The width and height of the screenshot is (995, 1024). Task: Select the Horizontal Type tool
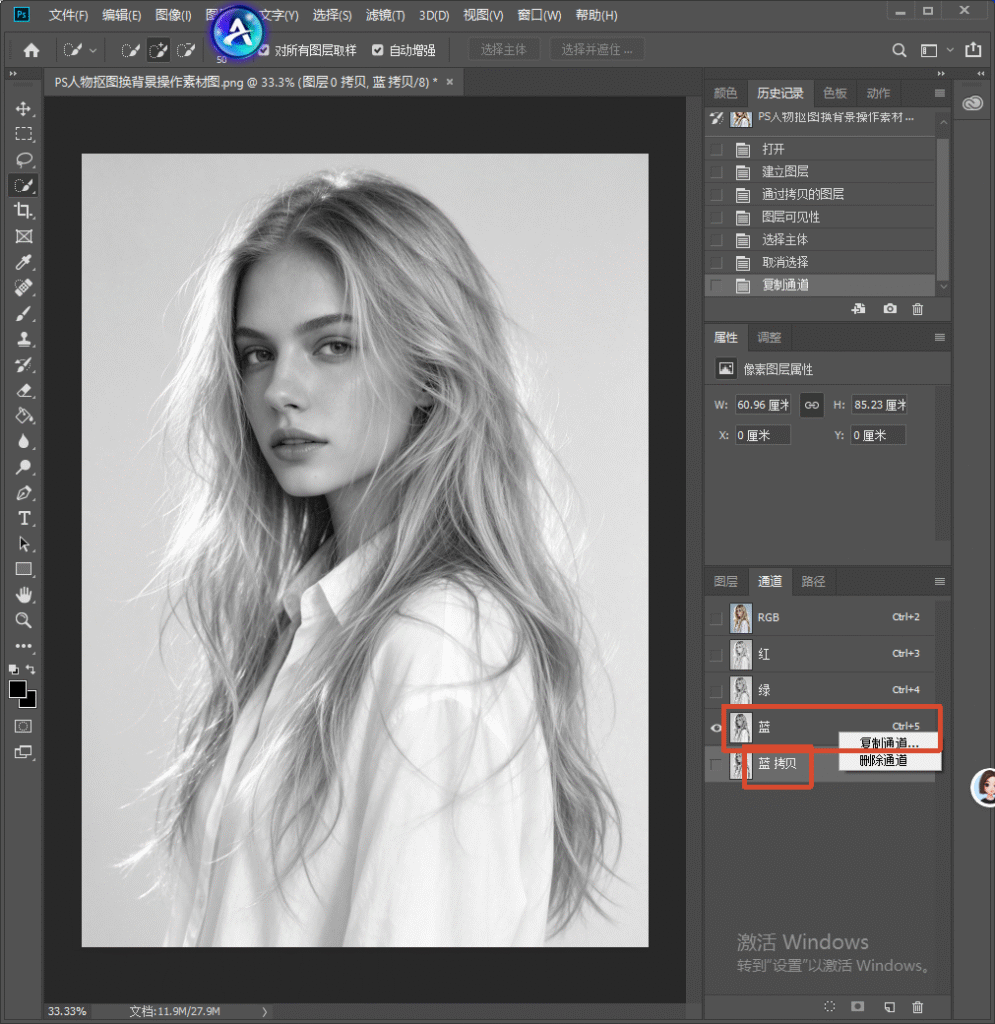[x=24, y=519]
